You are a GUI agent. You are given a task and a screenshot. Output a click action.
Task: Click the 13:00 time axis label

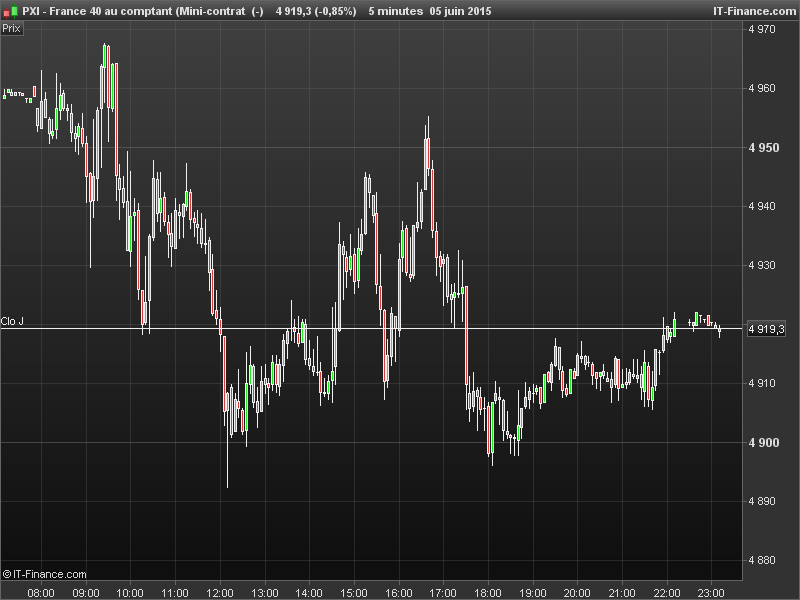coord(265,593)
